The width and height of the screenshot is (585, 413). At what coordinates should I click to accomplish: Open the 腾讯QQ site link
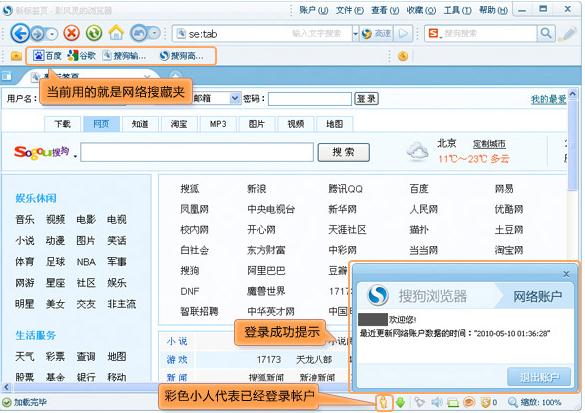345,189
